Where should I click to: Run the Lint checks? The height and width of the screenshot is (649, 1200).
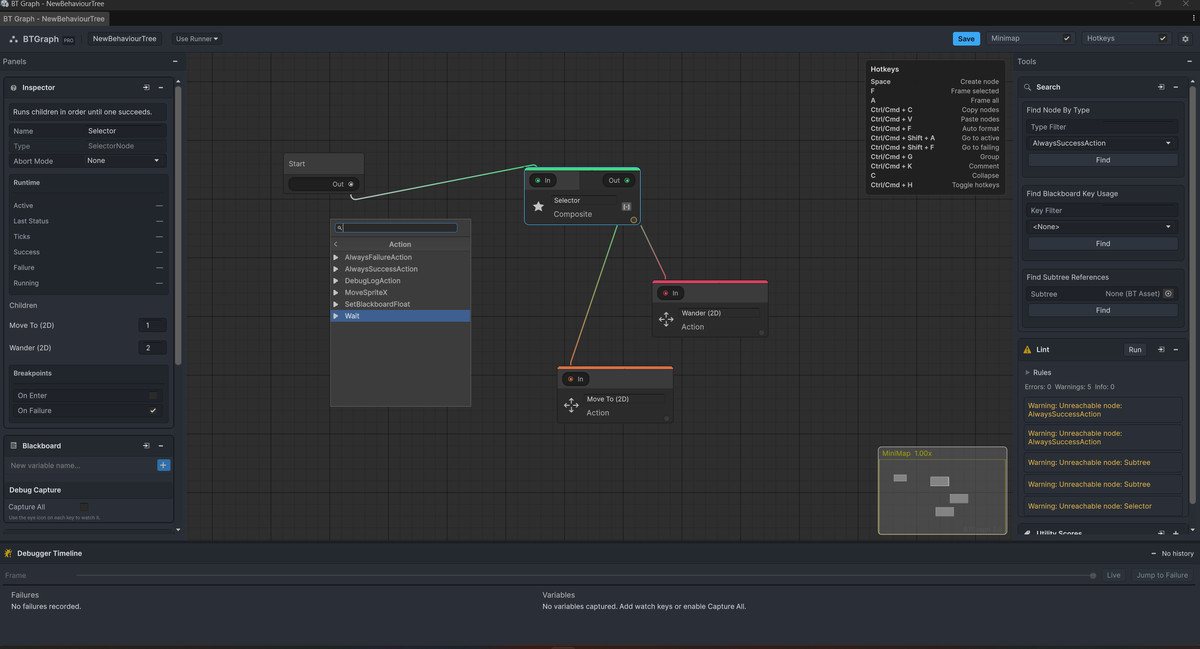click(1135, 350)
